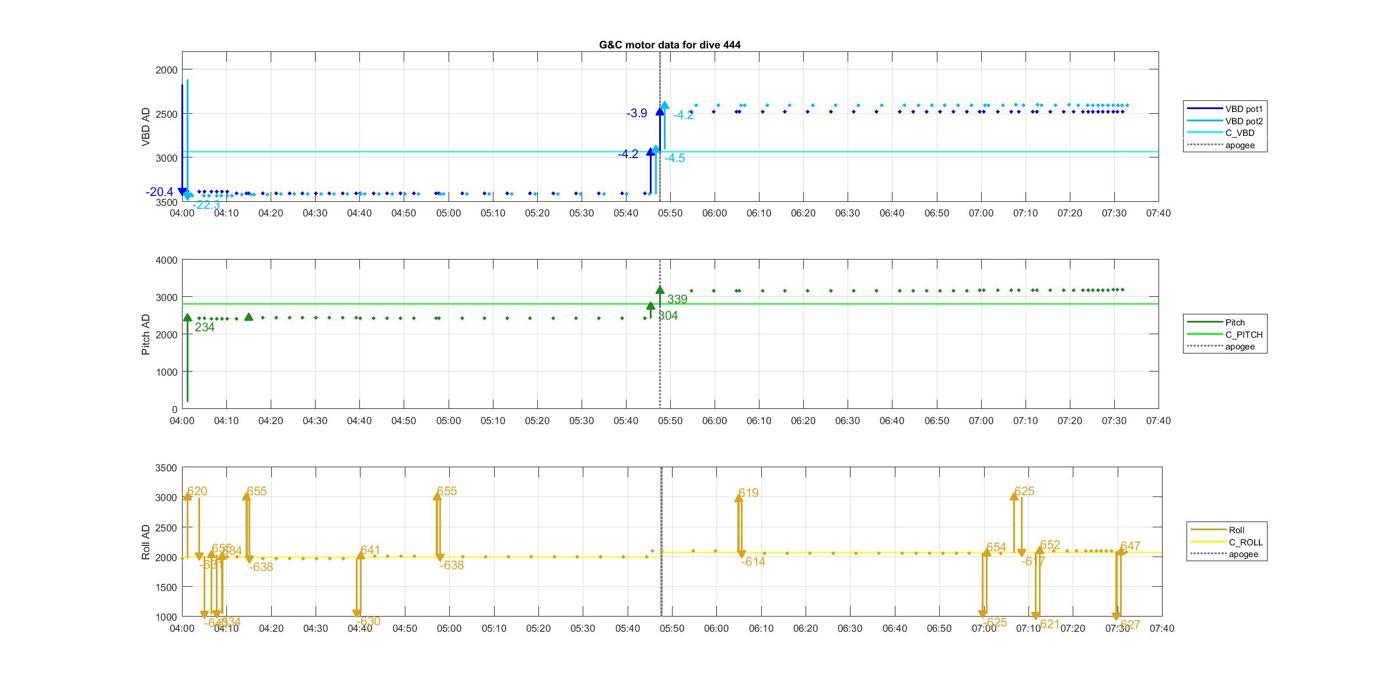1400x693 pixels.
Task: Click the roll arrow marker labeled "619"
Action: pyautogui.click(x=739, y=498)
